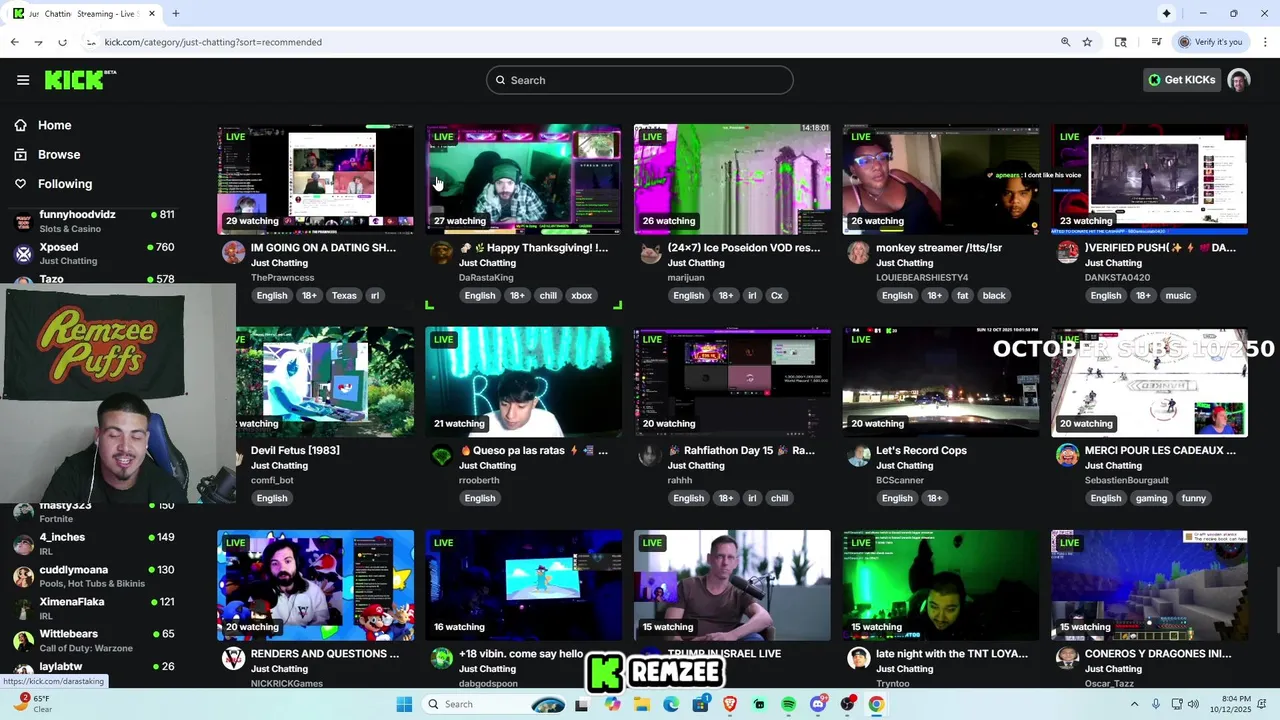Open "monkey streamer /!tts/!sr" title
Image resolution: width=1280 pixels, height=720 pixels.
point(939,247)
